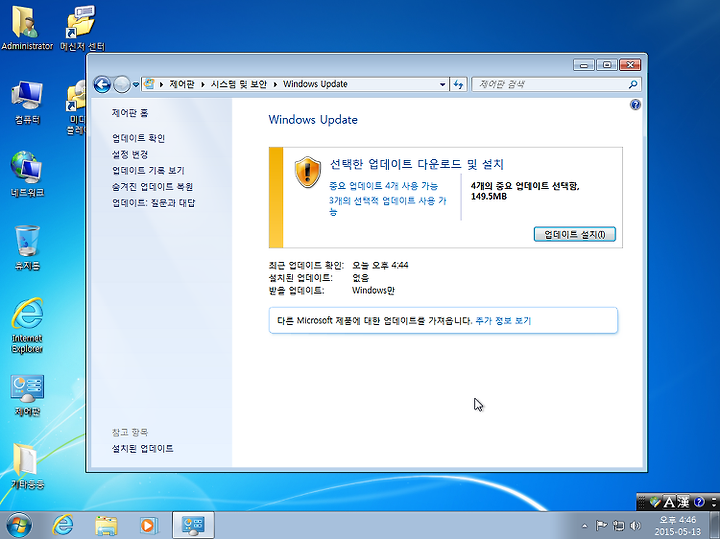The width and height of the screenshot is (720, 539).
Task: Click the 漢 Hanja conversion button on the language bar
Action: pos(684,502)
